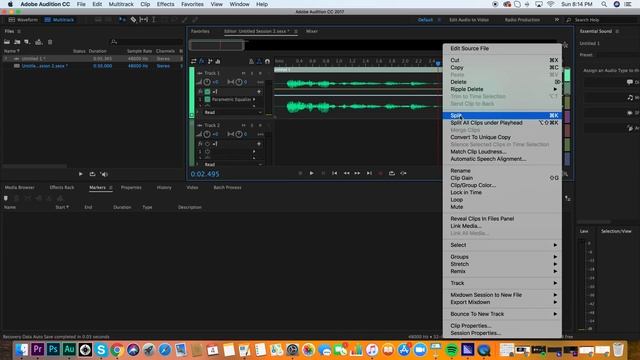Switch to Waveform view

pos(23,20)
